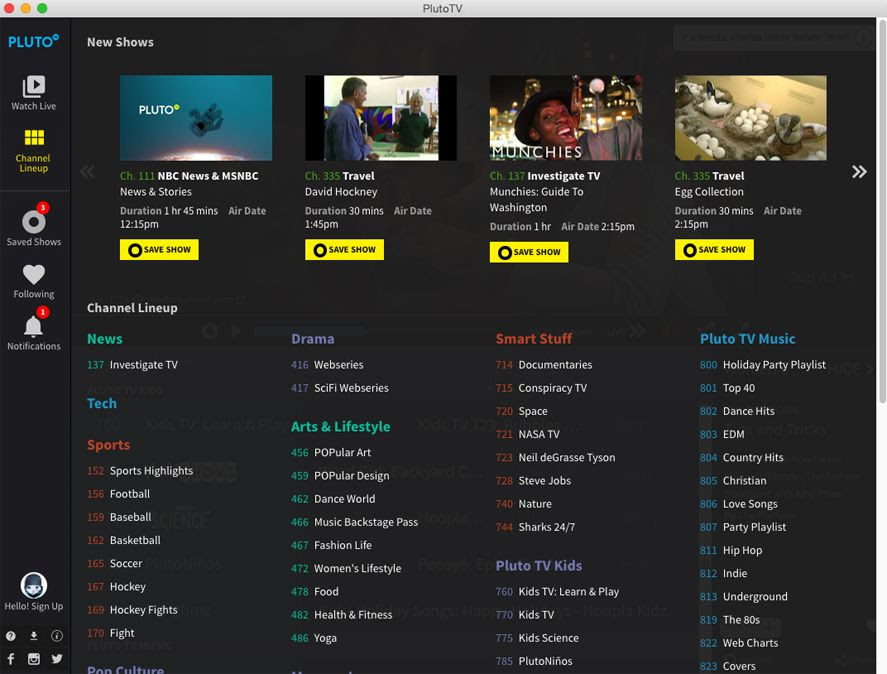Viewport: 887px width, 674px height.
Task: Switch to the Channel Lineup tab
Action: tap(33, 149)
